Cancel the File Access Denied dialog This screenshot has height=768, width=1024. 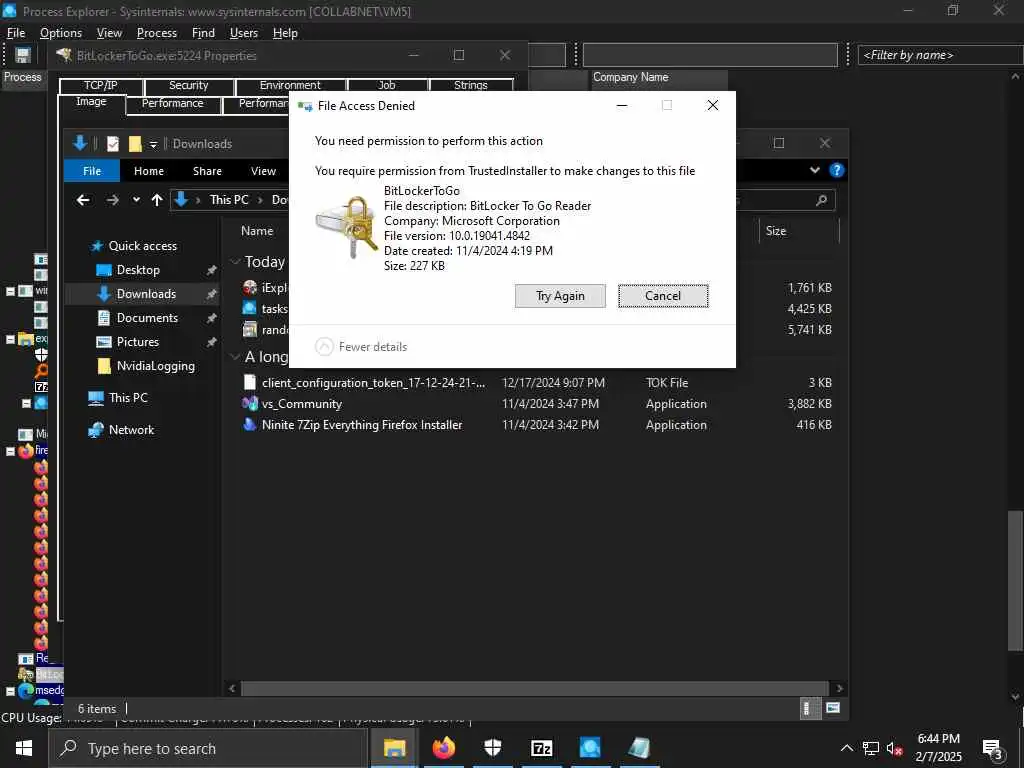point(663,296)
